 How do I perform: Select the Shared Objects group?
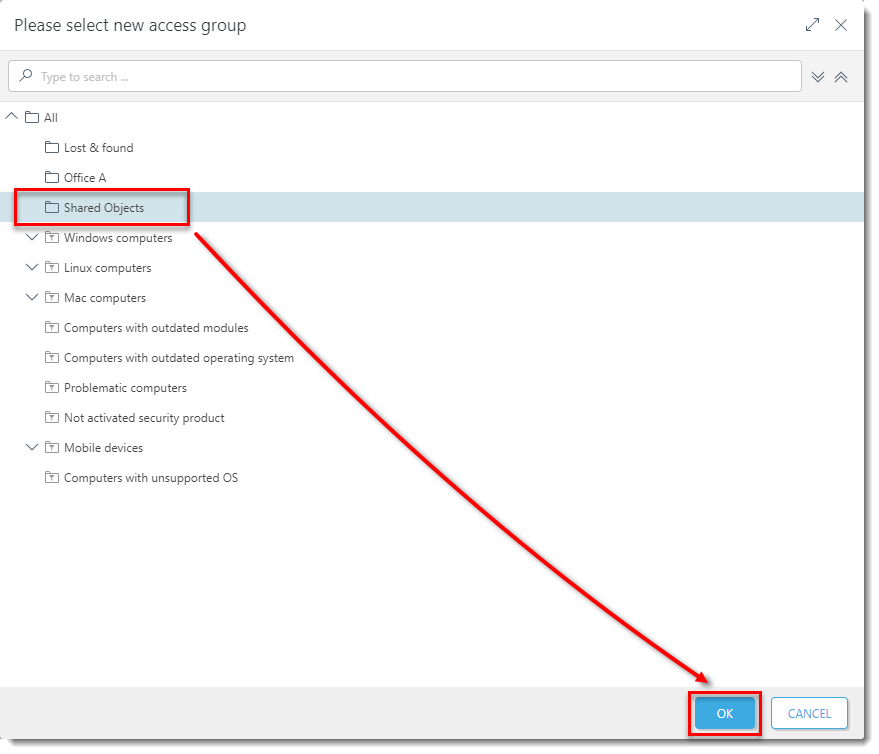coord(104,208)
